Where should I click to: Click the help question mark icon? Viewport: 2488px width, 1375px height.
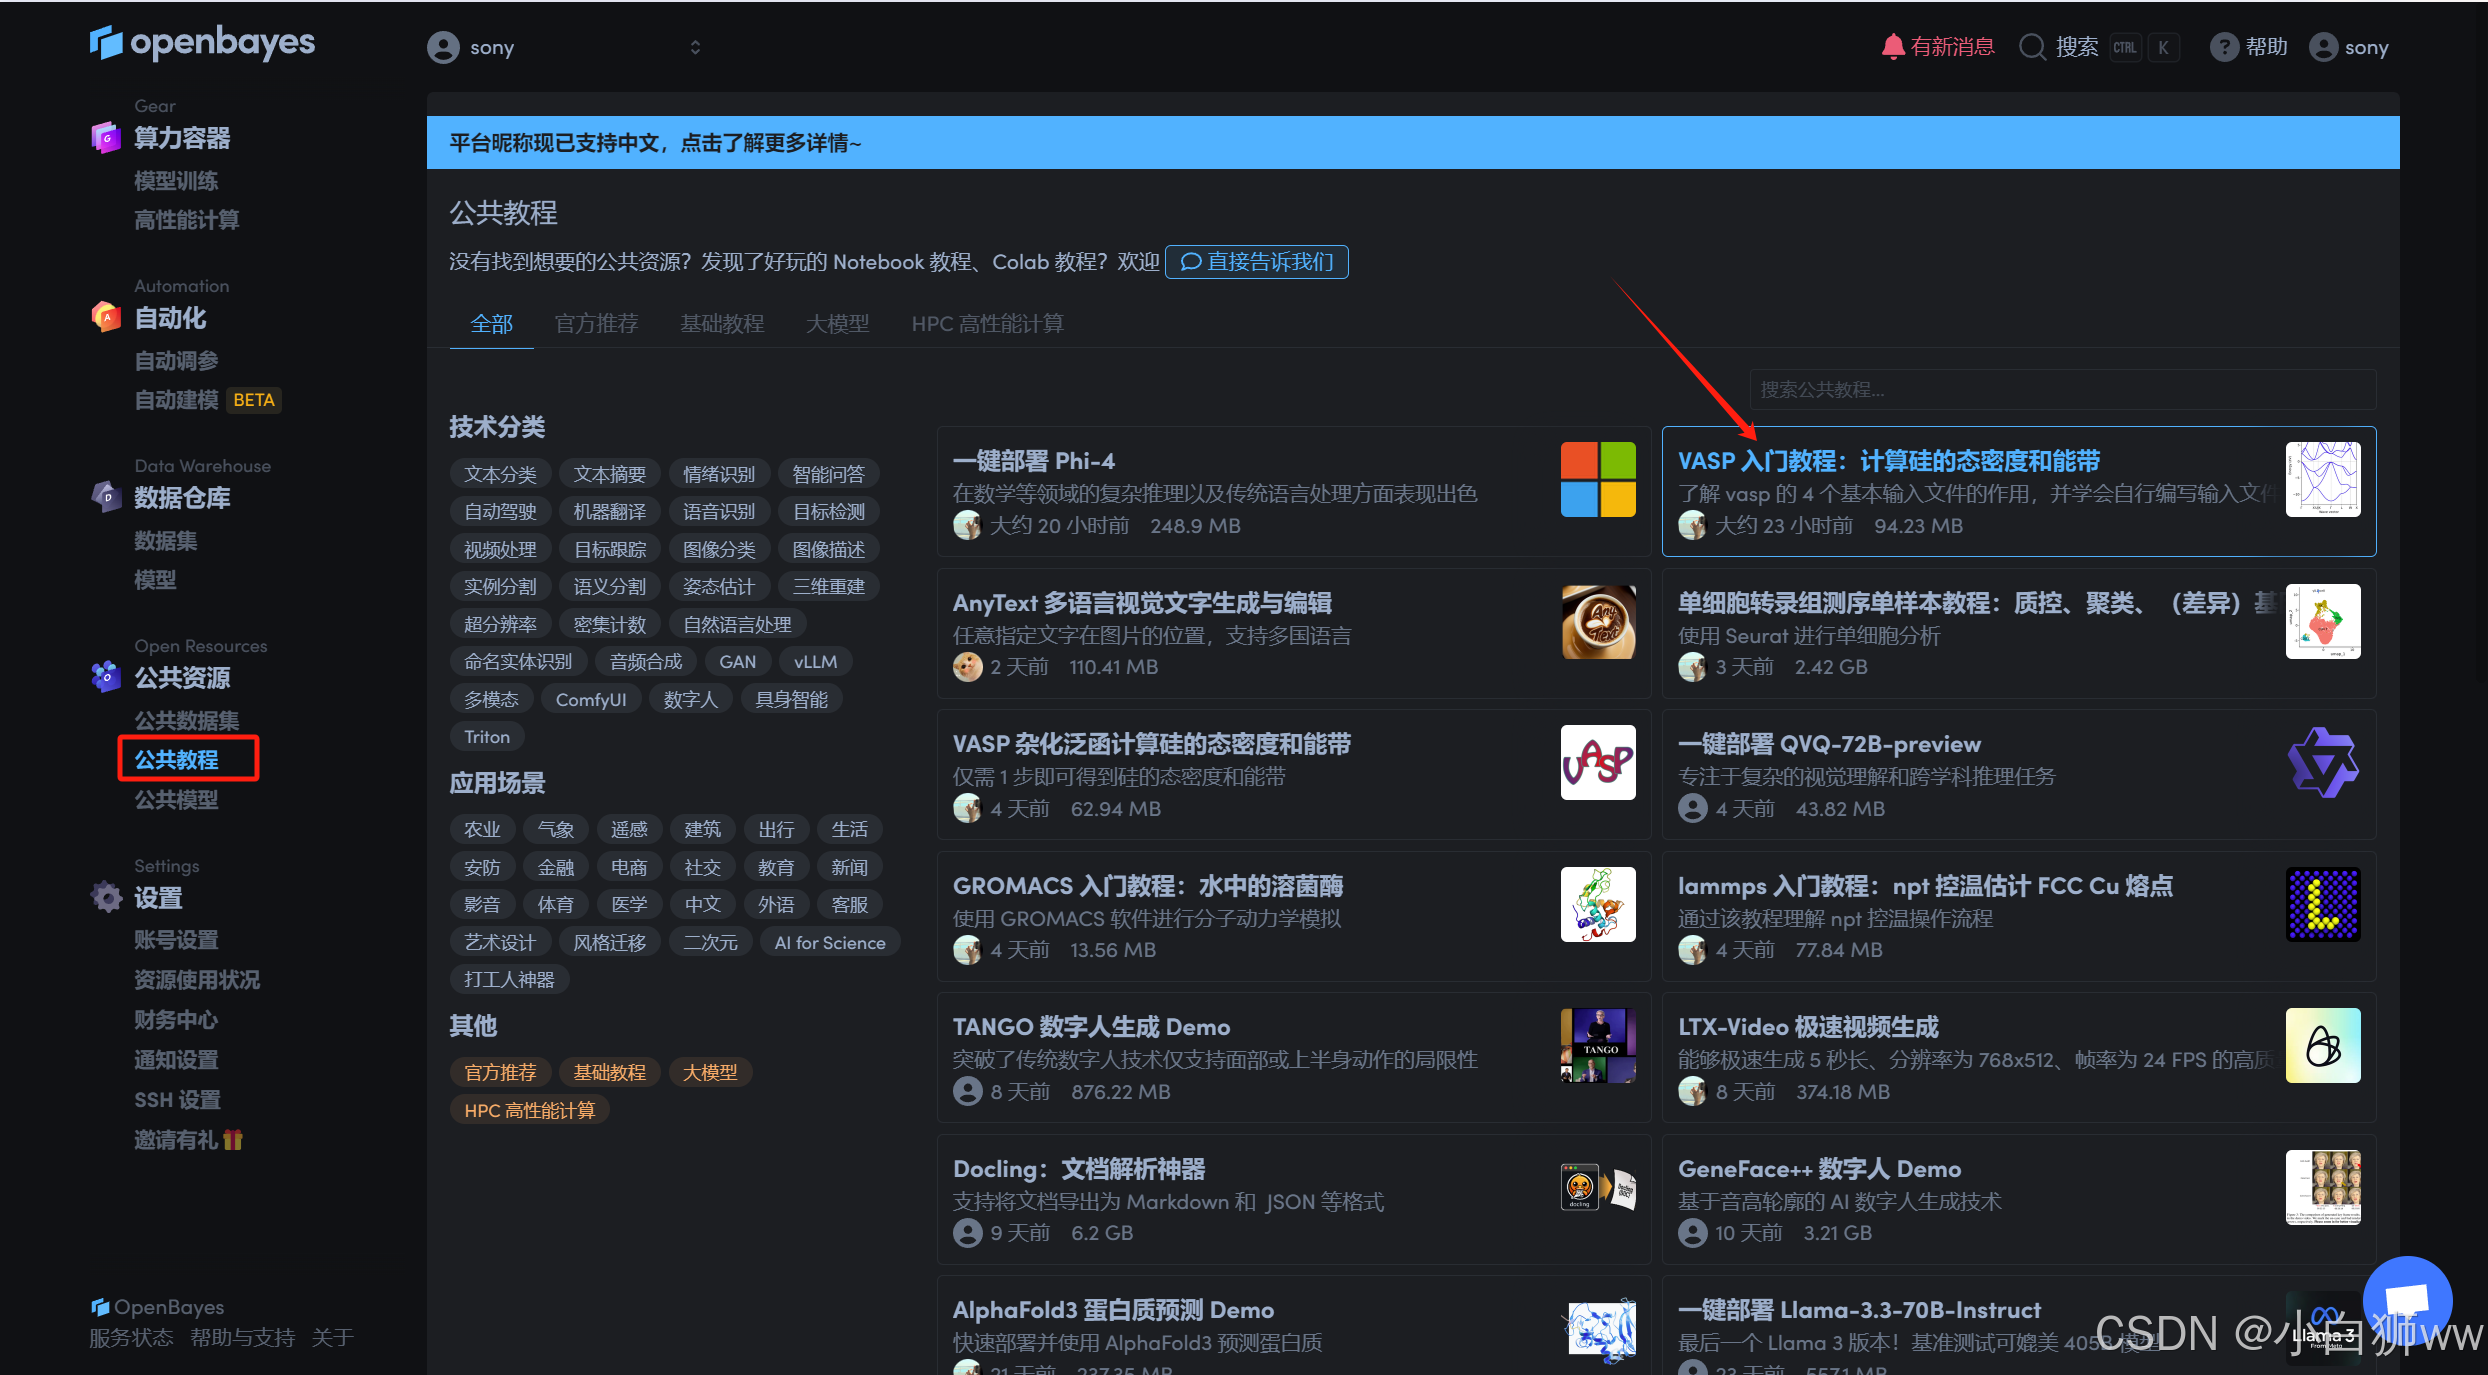coord(2224,47)
